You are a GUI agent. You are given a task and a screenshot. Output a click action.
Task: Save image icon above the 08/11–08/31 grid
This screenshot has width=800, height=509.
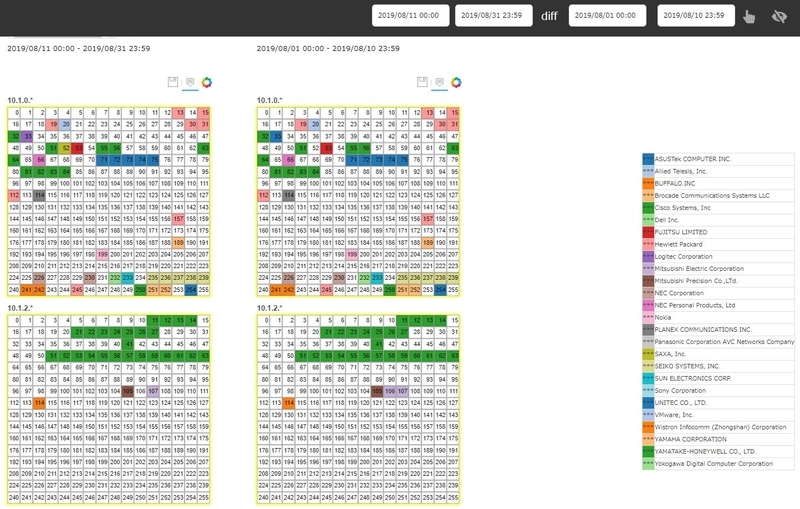tap(173, 82)
